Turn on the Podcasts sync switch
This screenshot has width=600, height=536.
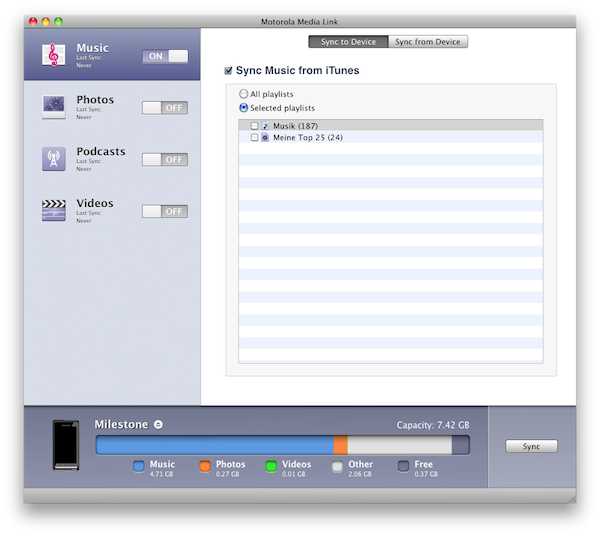coord(165,160)
